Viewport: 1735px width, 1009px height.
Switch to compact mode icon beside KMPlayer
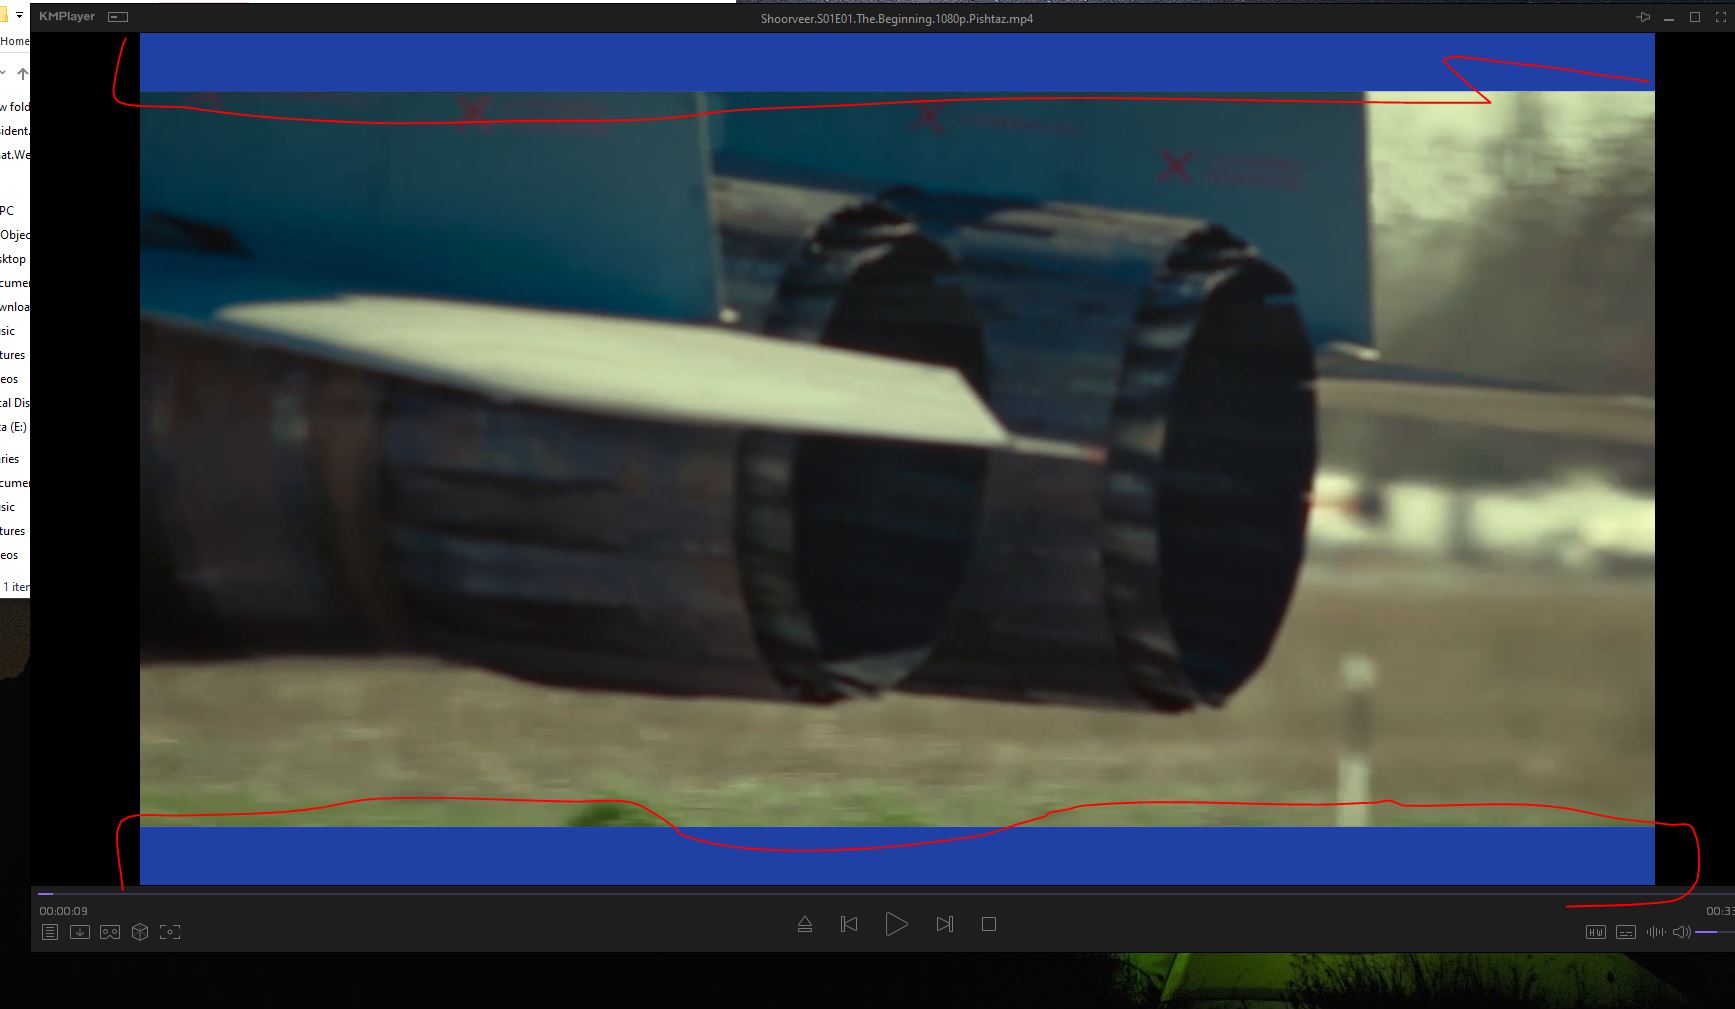pos(118,17)
